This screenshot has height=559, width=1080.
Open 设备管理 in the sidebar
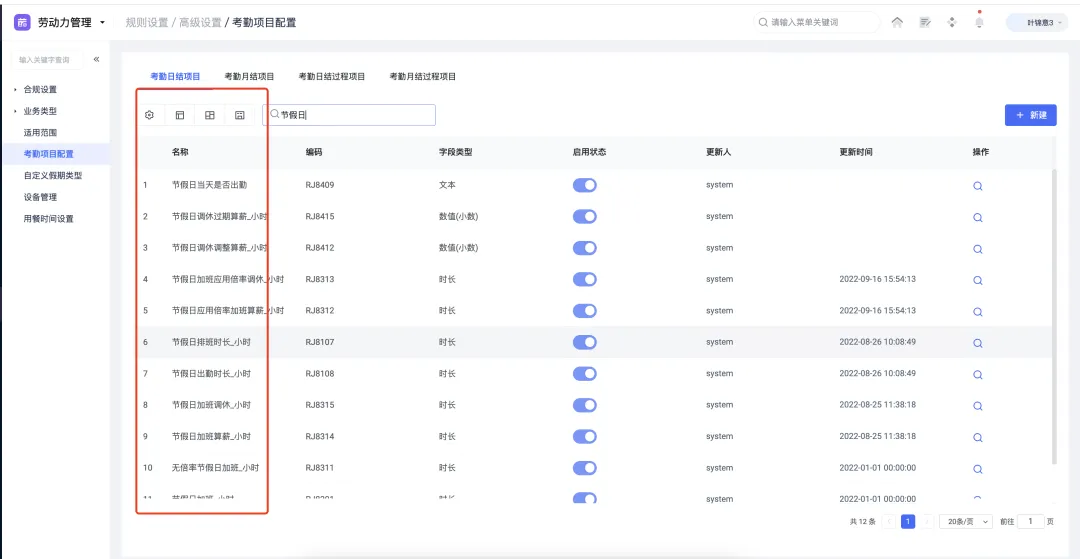point(40,197)
